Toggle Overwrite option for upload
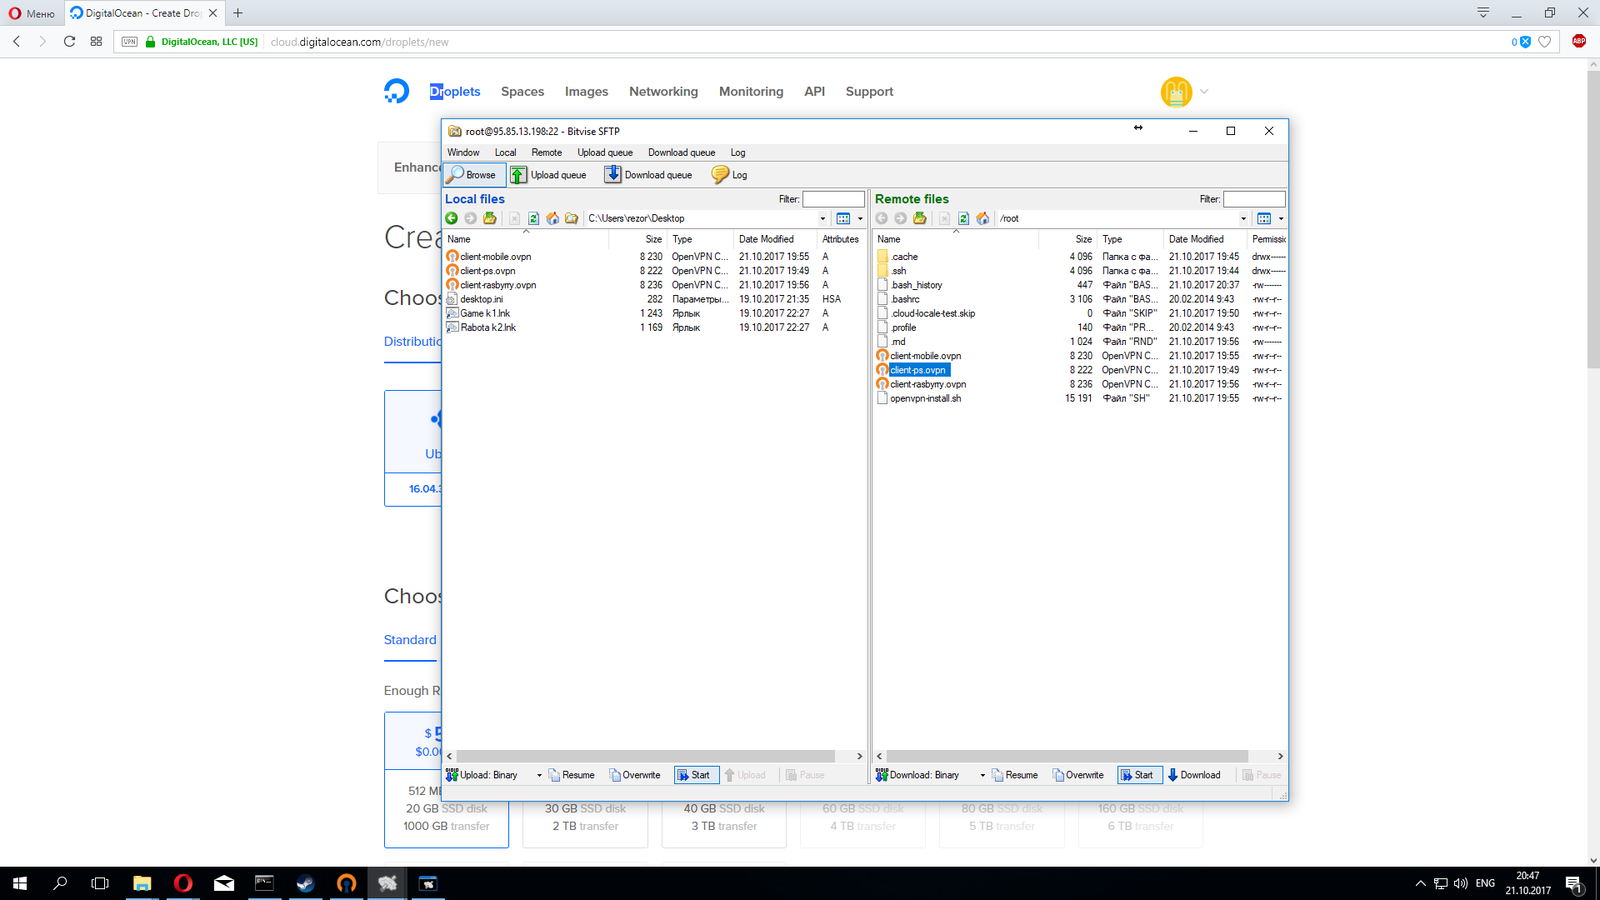This screenshot has height=900, width=1600. coord(635,775)
